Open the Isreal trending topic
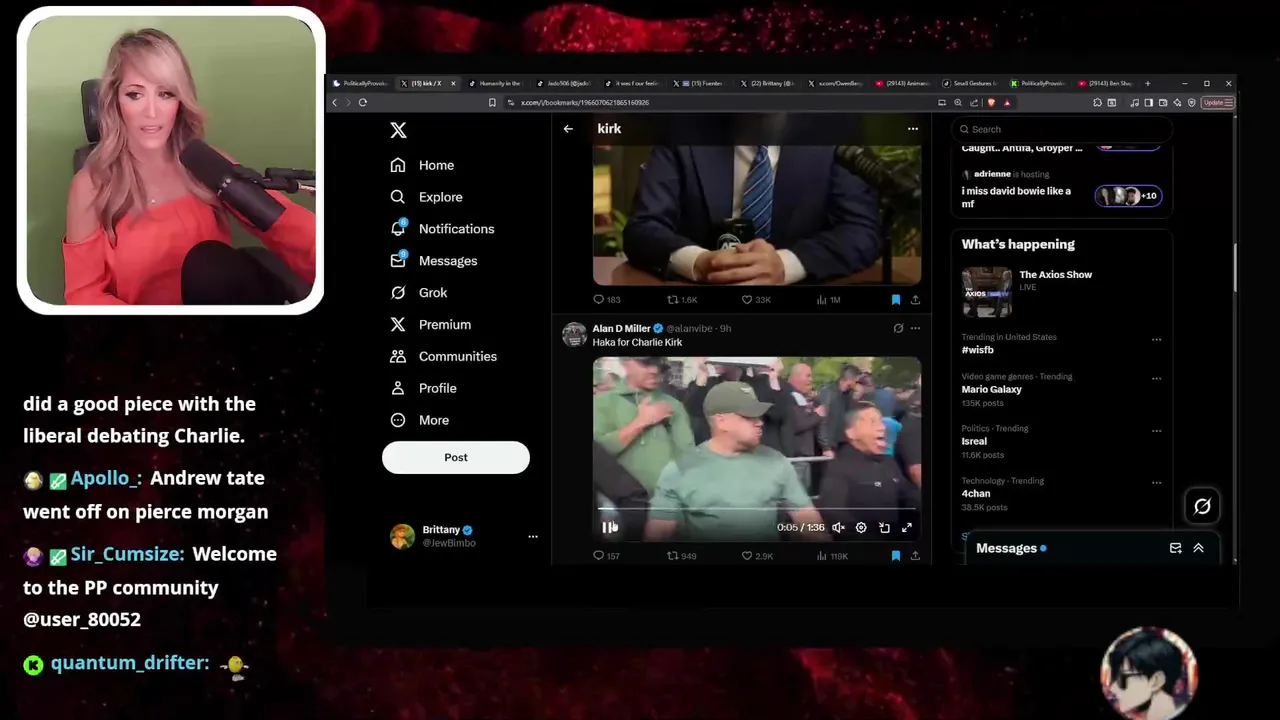The width and height of the screenshot is (1280, 720). click(974, 441)
